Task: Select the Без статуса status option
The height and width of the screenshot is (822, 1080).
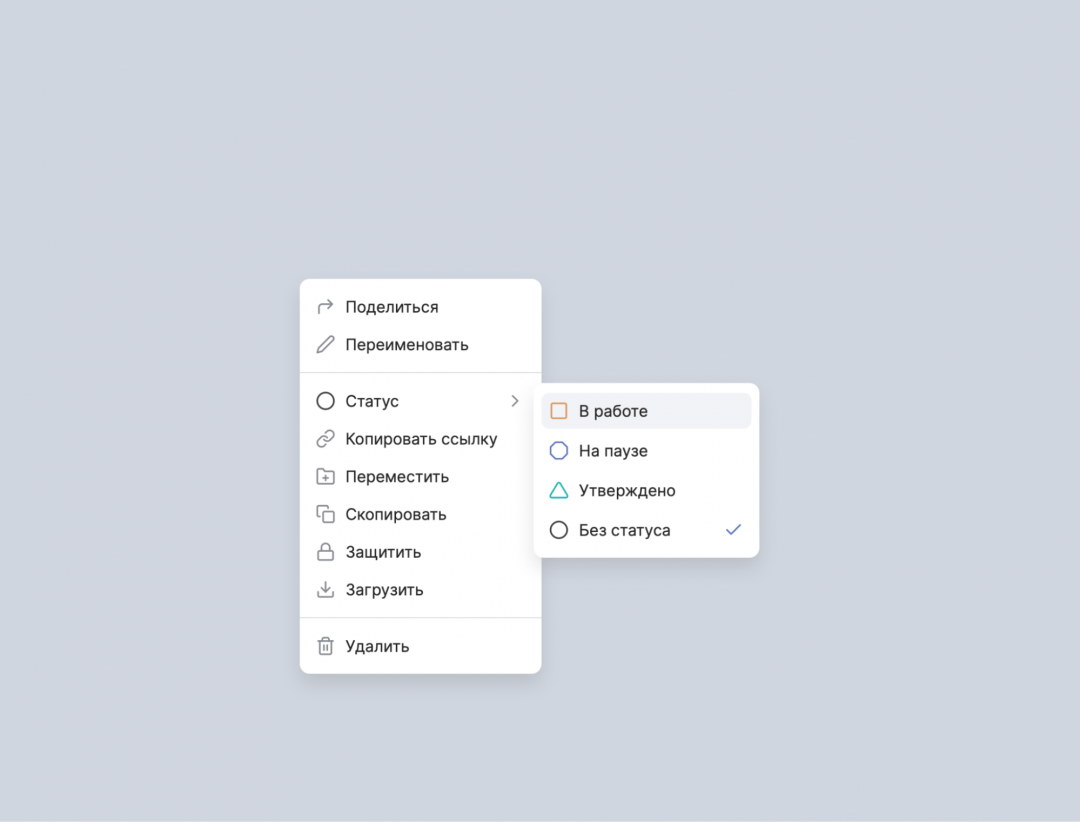Action: click(646, 530)
